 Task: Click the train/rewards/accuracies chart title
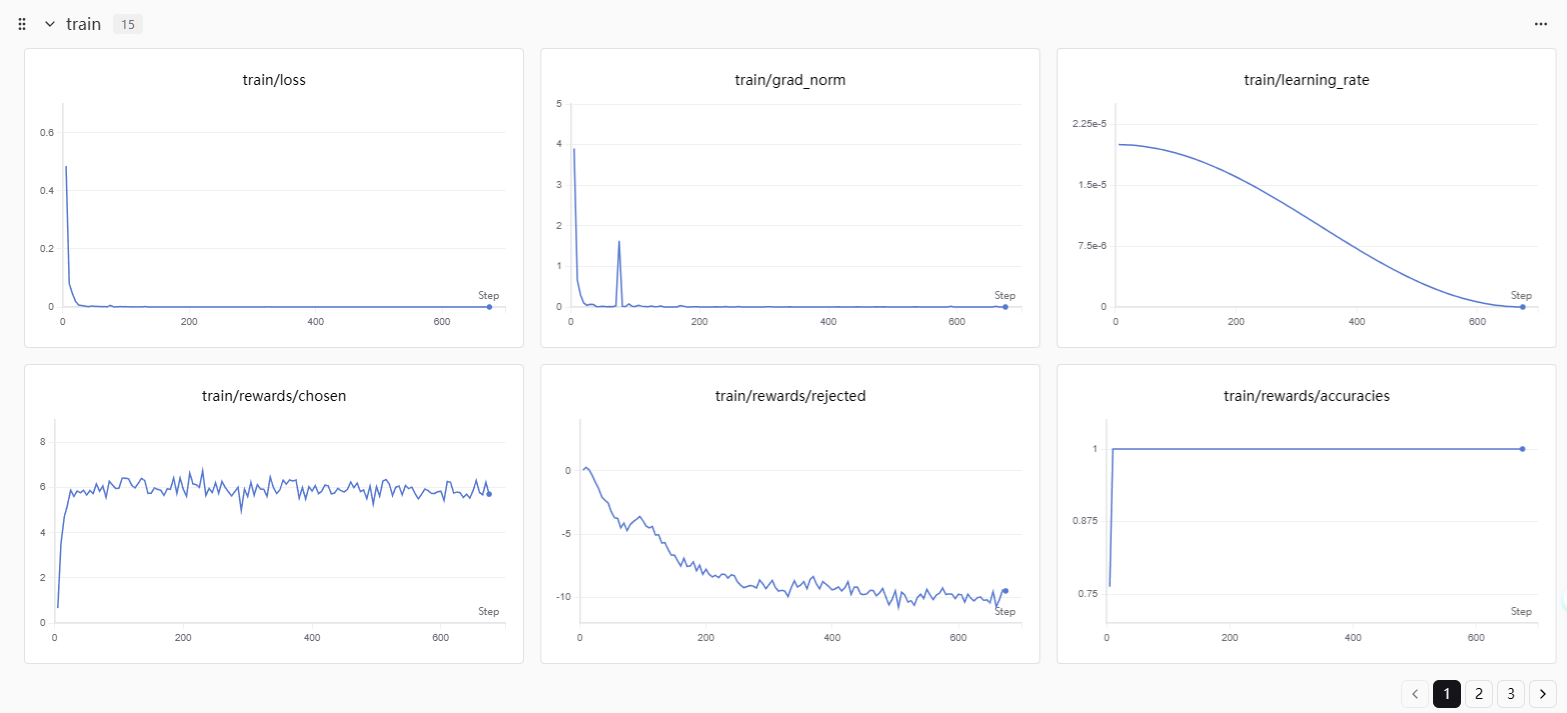click(x=1306, y=396)
